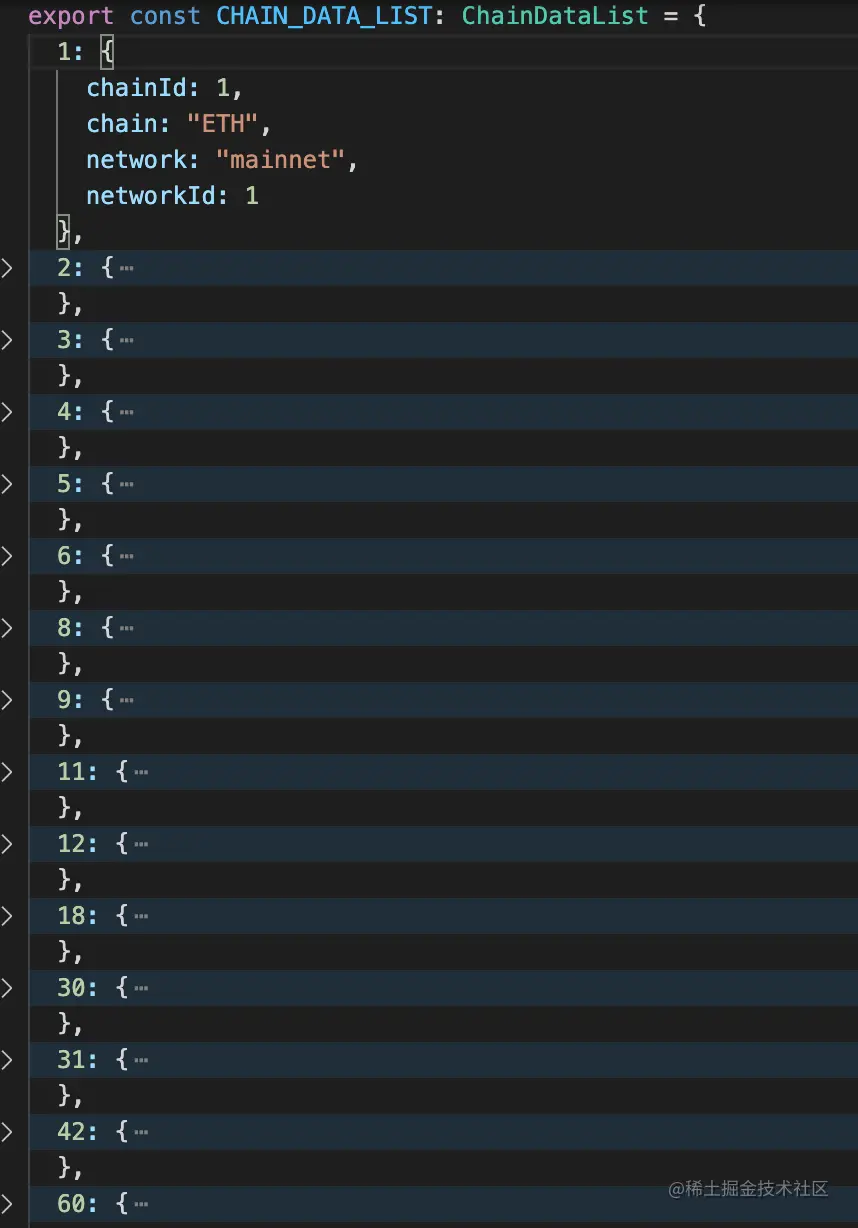Open the collapsed block for key 30

8,988
